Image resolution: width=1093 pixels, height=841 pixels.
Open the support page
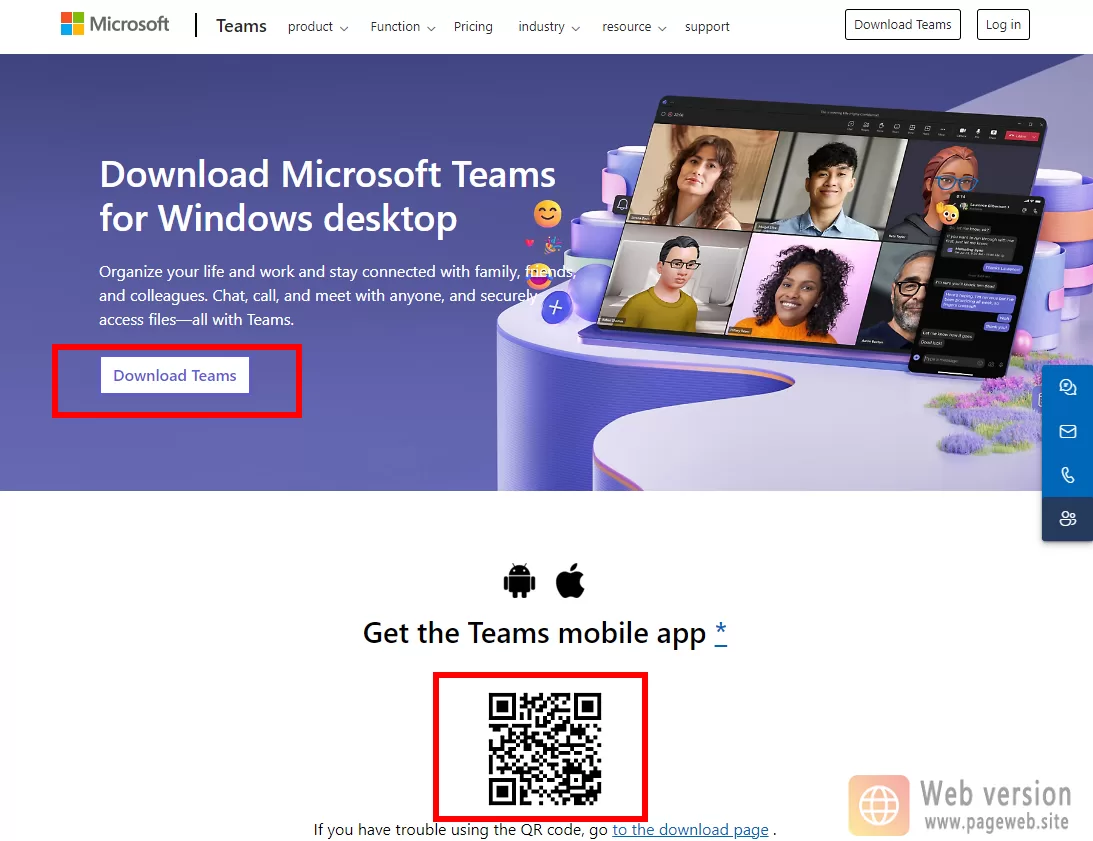click(707, 26)
